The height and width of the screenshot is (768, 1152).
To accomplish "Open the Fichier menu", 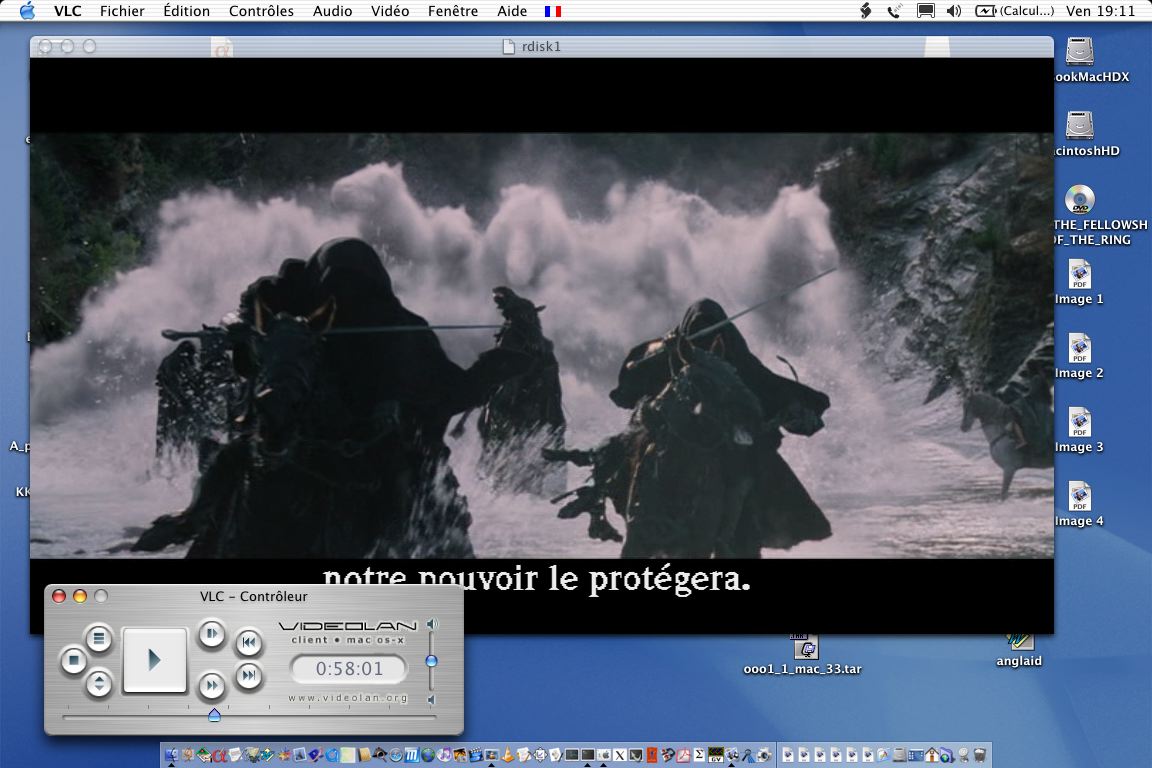I will 122,11.
